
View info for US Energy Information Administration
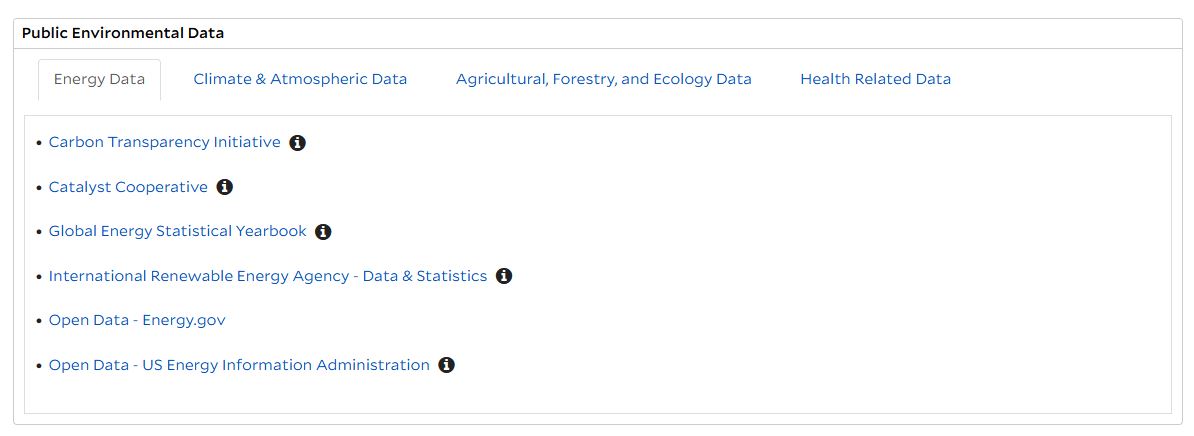point(447,365)
